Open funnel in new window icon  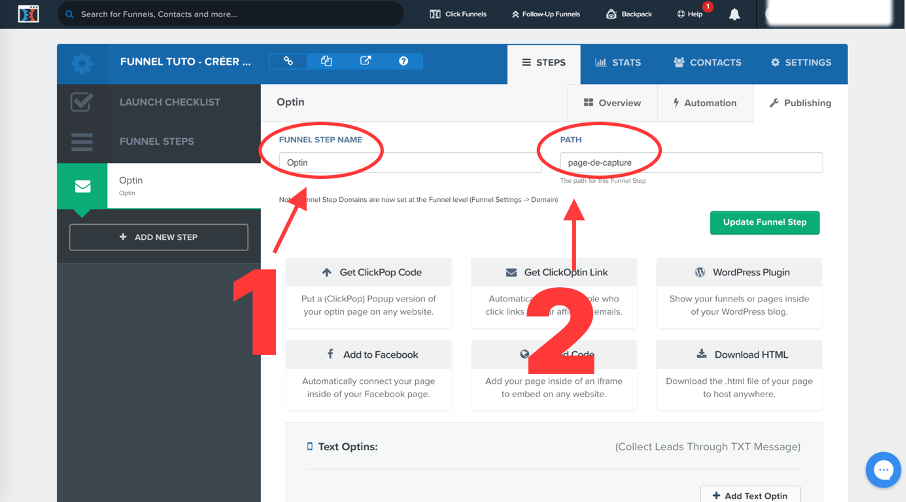(365, 61)
